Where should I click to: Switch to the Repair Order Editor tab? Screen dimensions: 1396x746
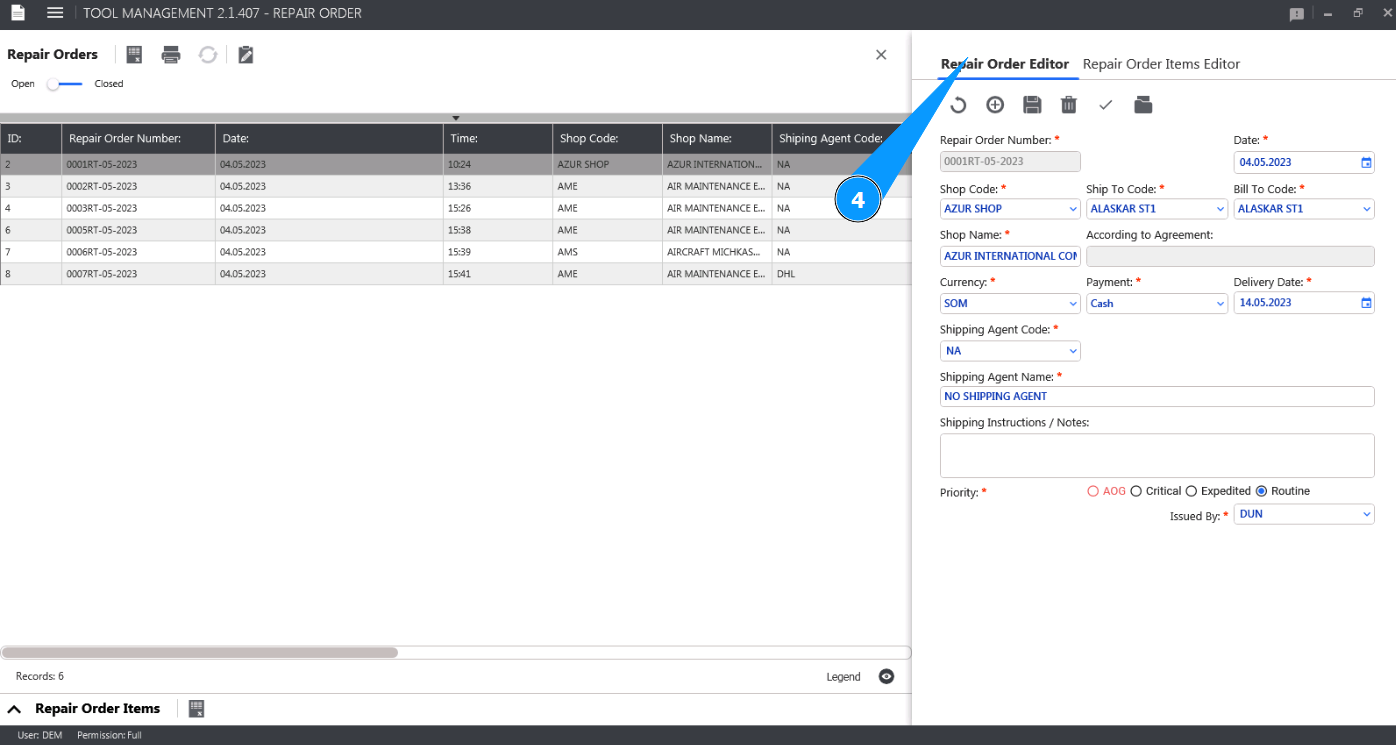pos(1005,64)
